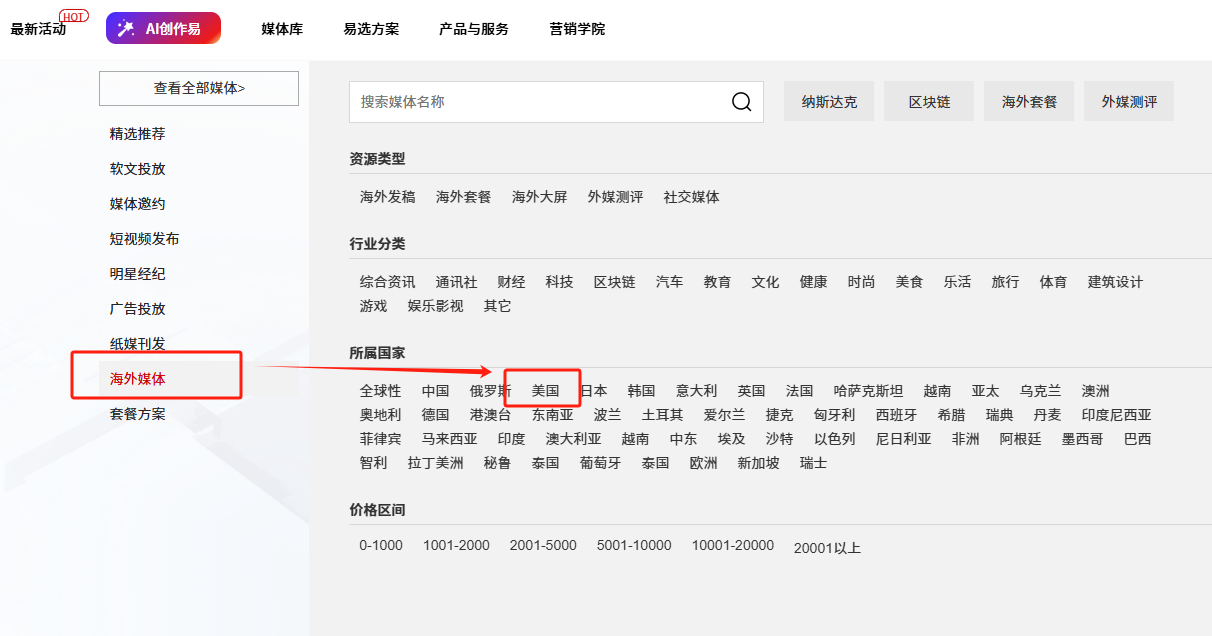
Task: Open the 营销学院 menu
Action: [577, 29]
